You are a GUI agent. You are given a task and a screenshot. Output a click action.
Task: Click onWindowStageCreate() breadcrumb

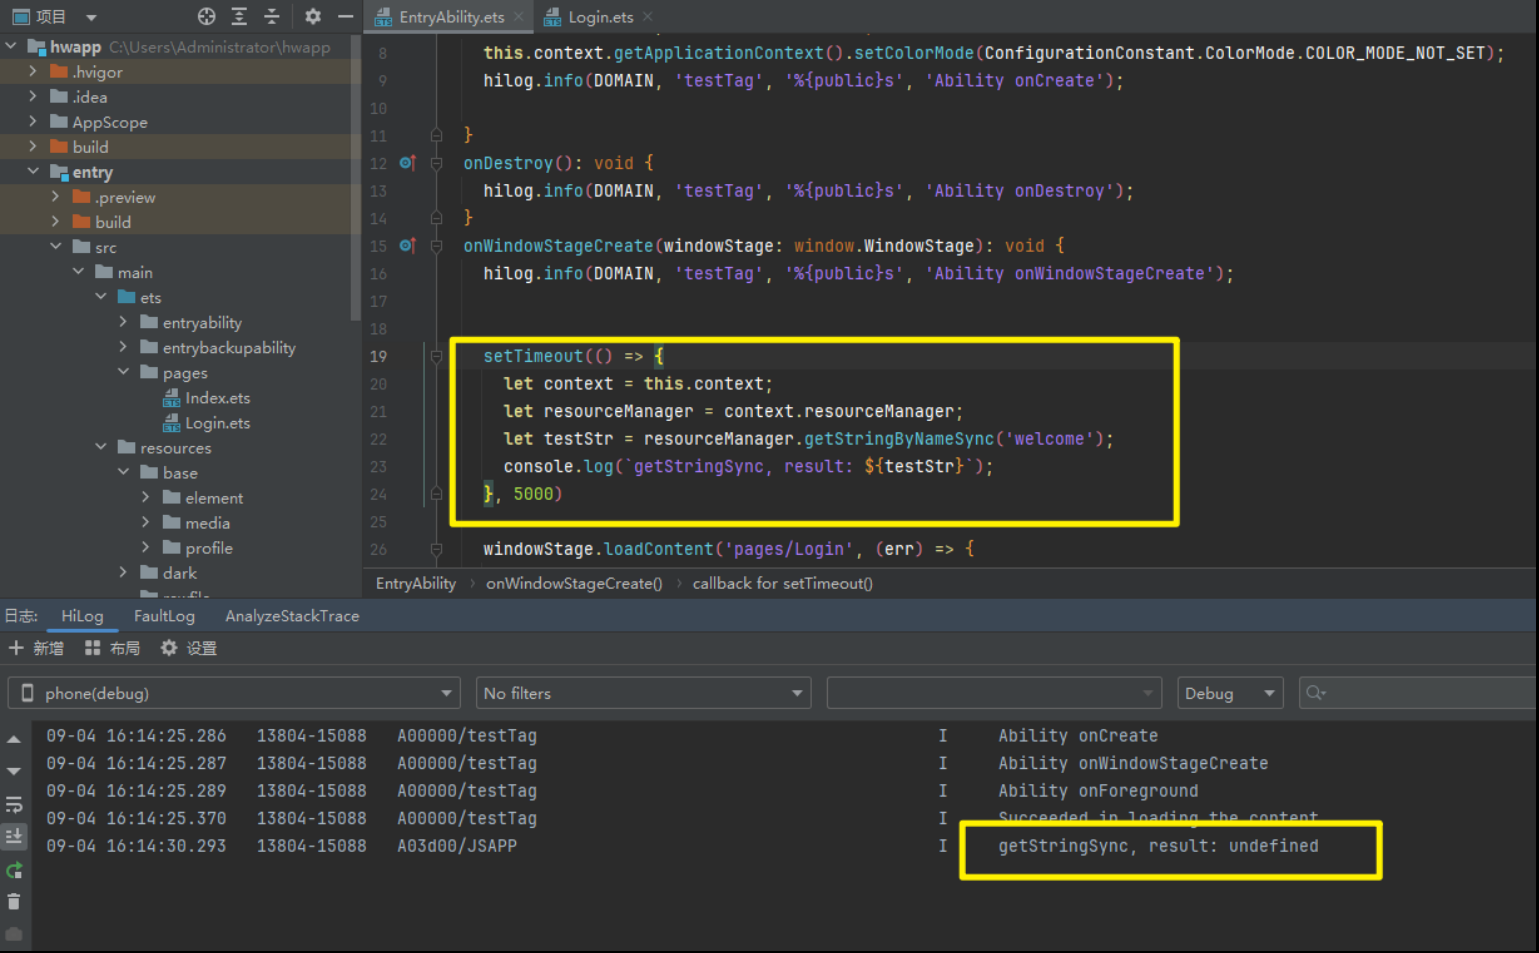click(574, 583)
